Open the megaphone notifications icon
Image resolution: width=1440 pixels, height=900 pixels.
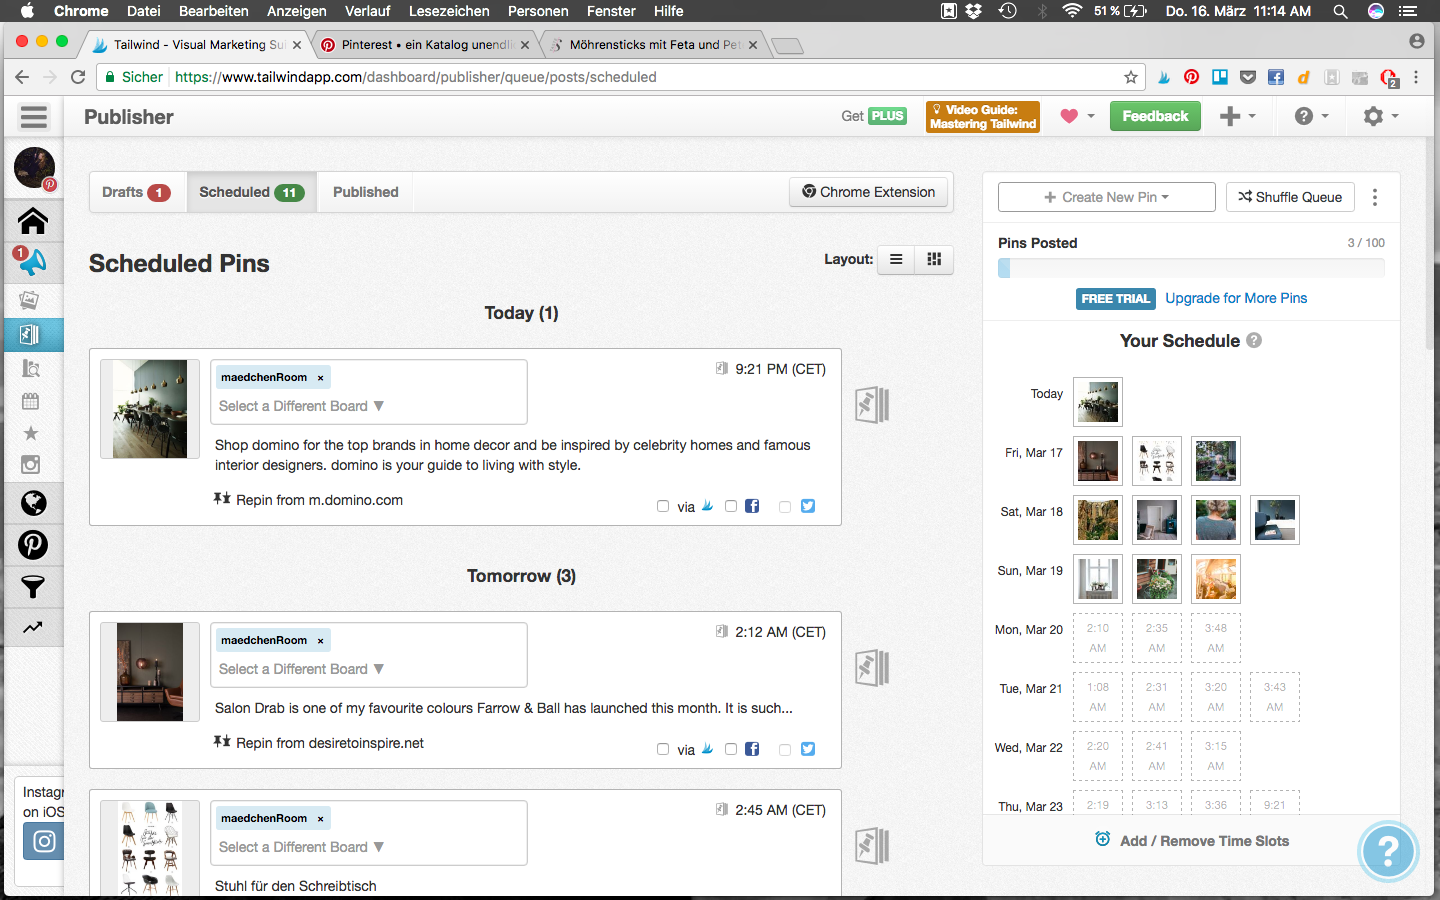point(33,262)
